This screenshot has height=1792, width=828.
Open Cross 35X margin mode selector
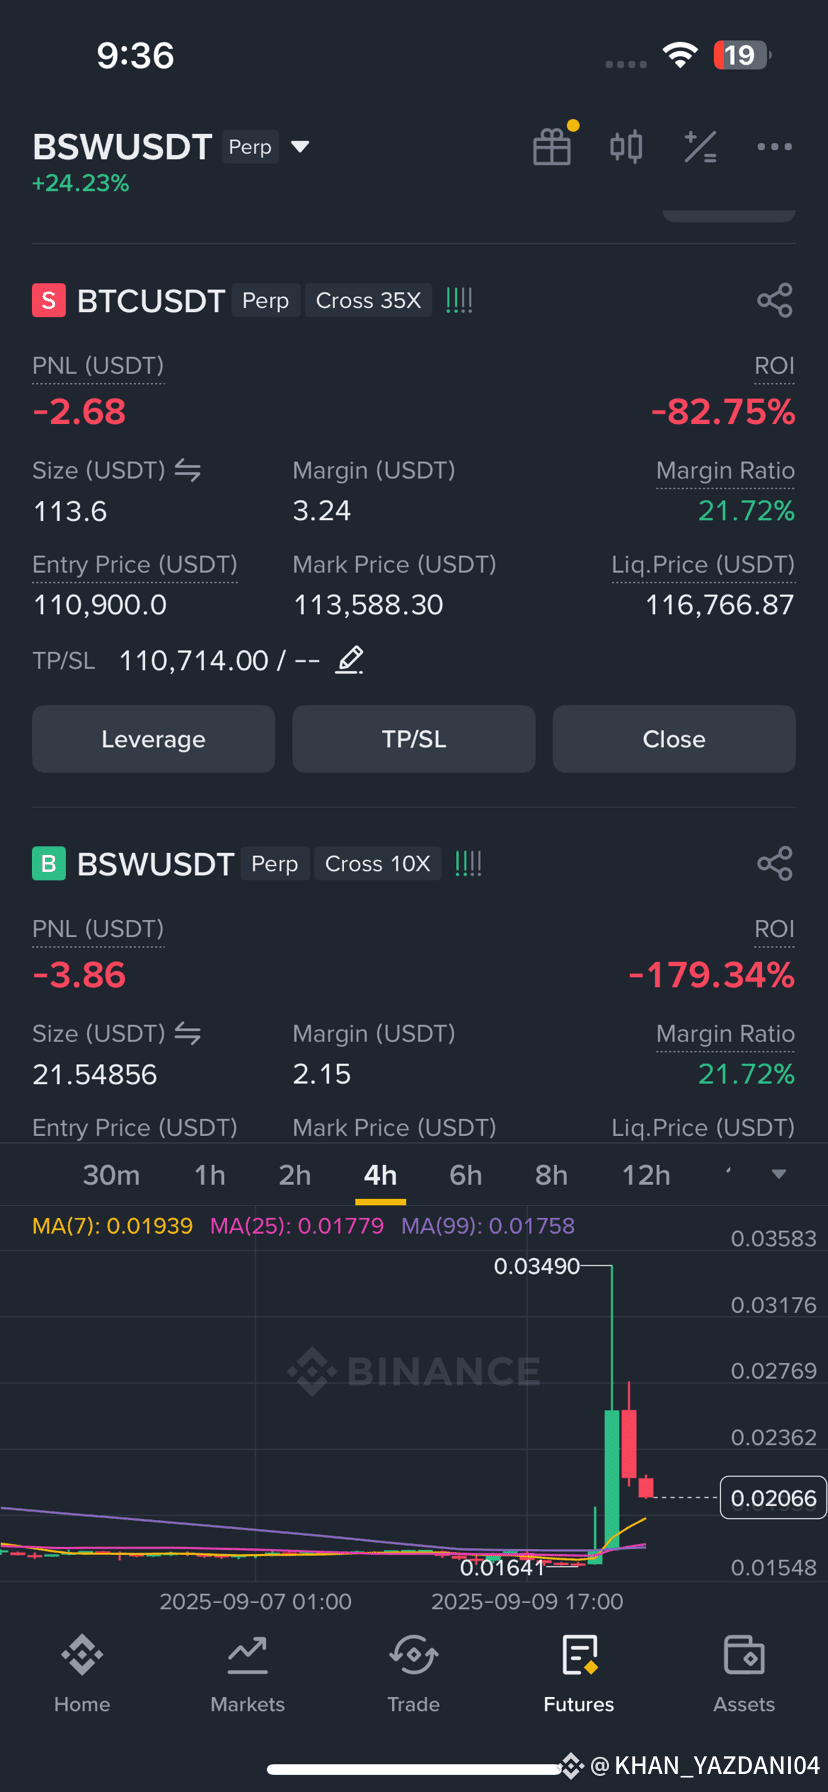point(368,300)
